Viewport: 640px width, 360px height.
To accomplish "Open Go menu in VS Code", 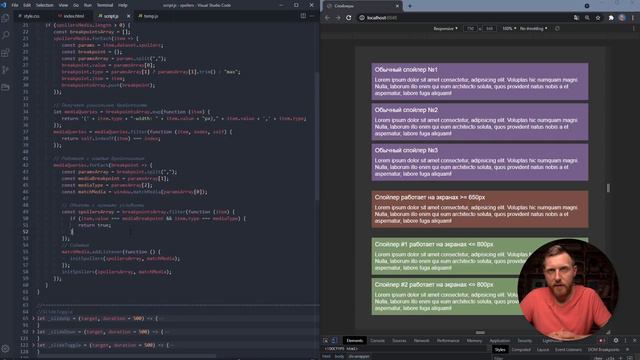I will pyautogui.click(x=76, y=5).
